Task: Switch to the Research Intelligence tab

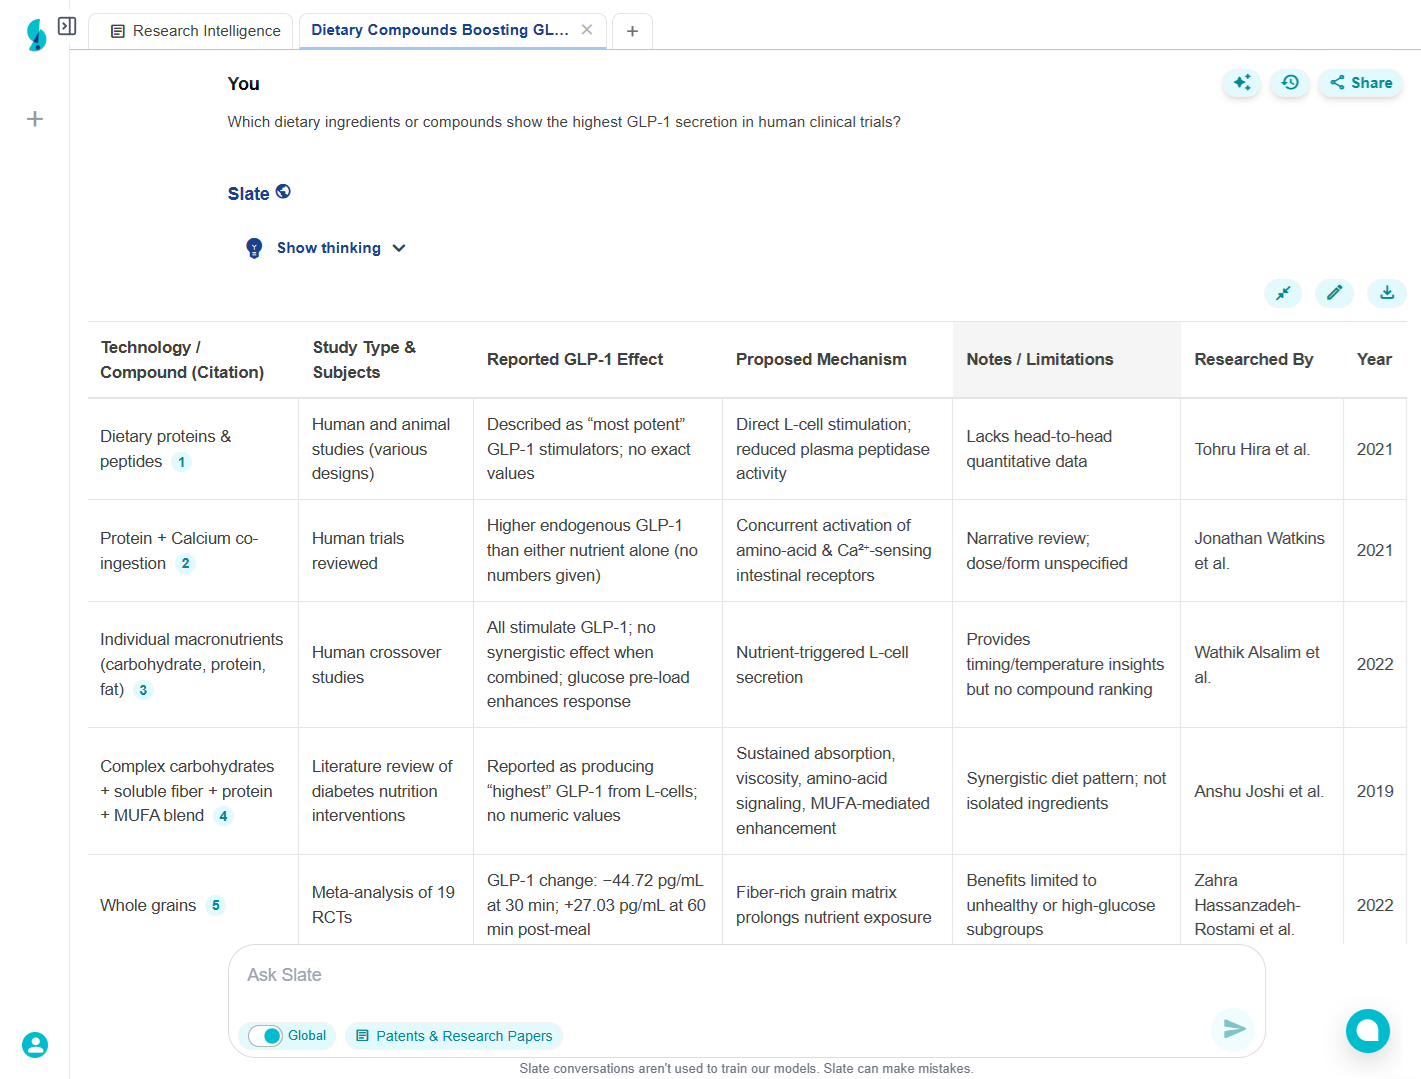Action: coord(195,31)
